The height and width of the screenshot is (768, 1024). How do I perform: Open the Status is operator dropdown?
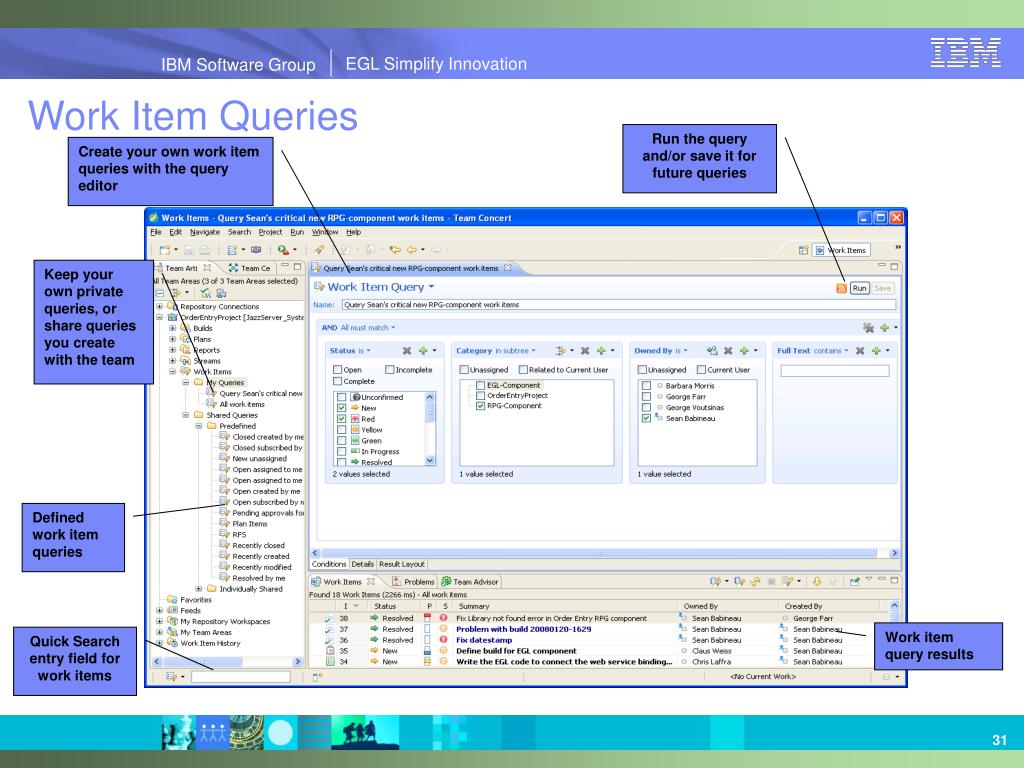click(368, 351)
